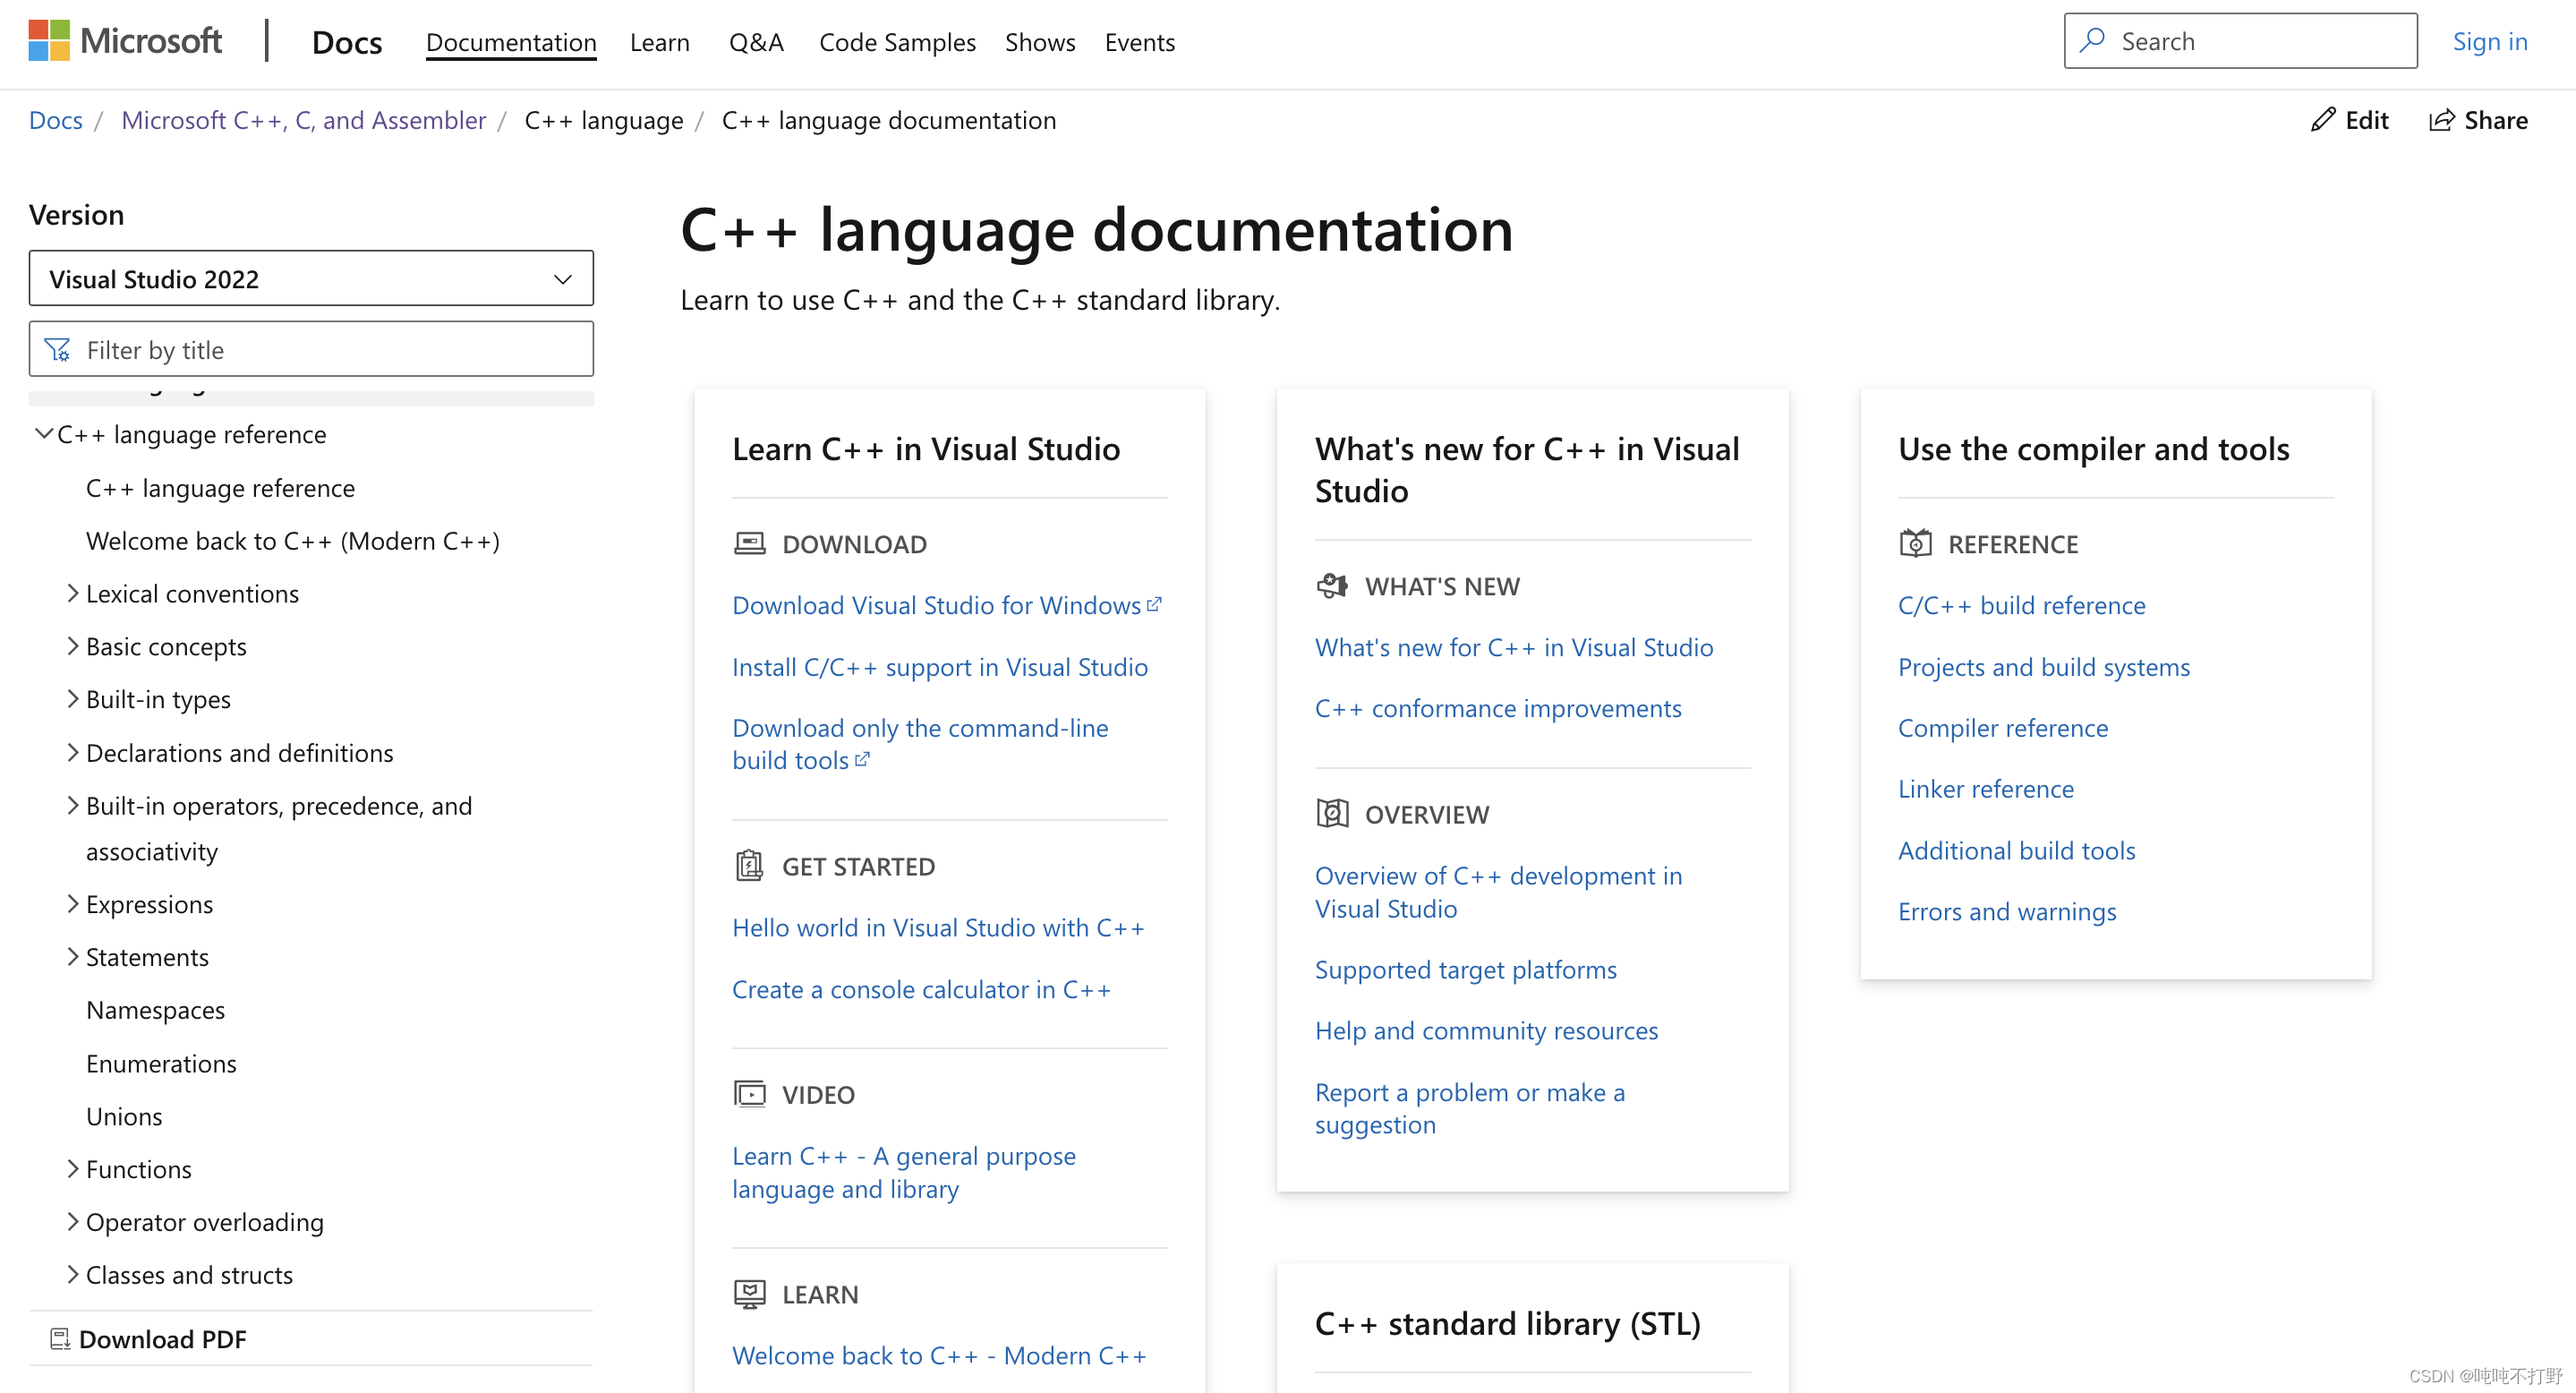Image resolution: width=2576 pixels, height=1393 pixels.
Task: Expand the Lexical conventions node
Action: point(73,593)
